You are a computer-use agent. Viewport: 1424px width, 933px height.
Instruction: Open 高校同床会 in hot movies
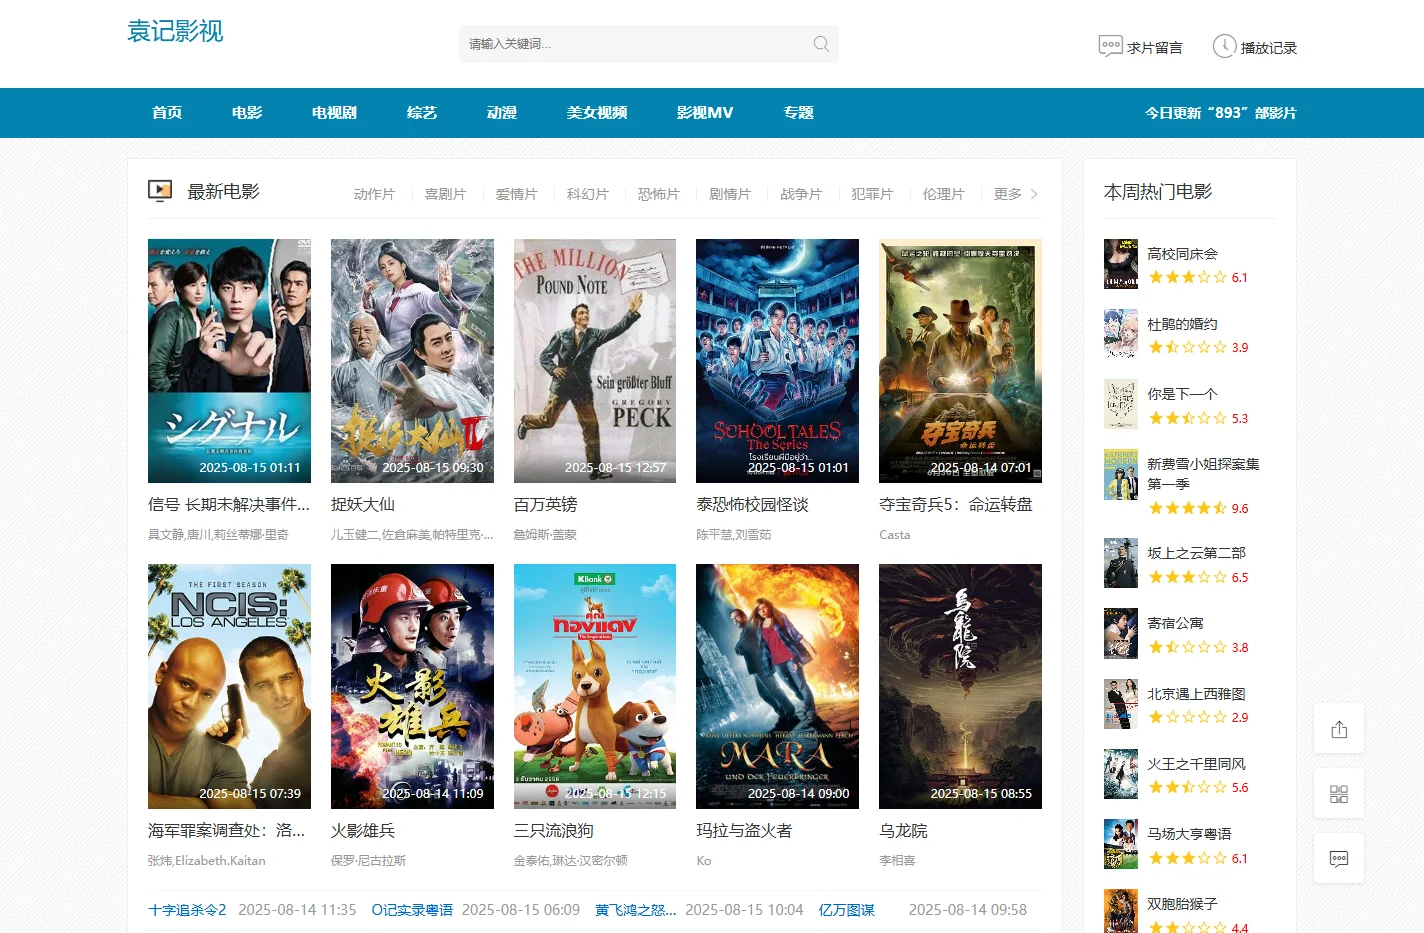[x=1182, y=254]
